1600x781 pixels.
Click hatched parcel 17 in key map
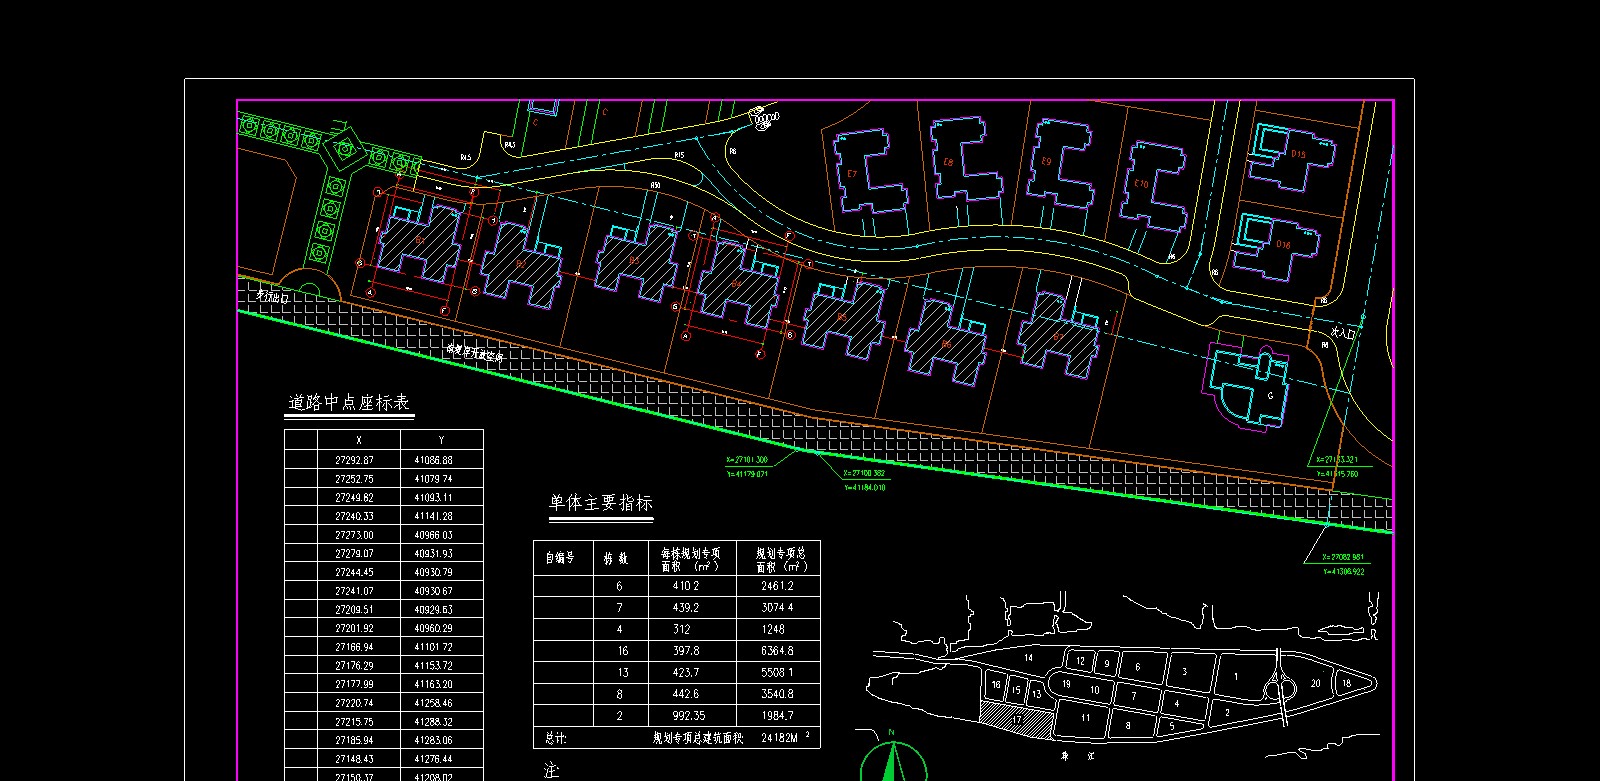(x=1015, y=717)
